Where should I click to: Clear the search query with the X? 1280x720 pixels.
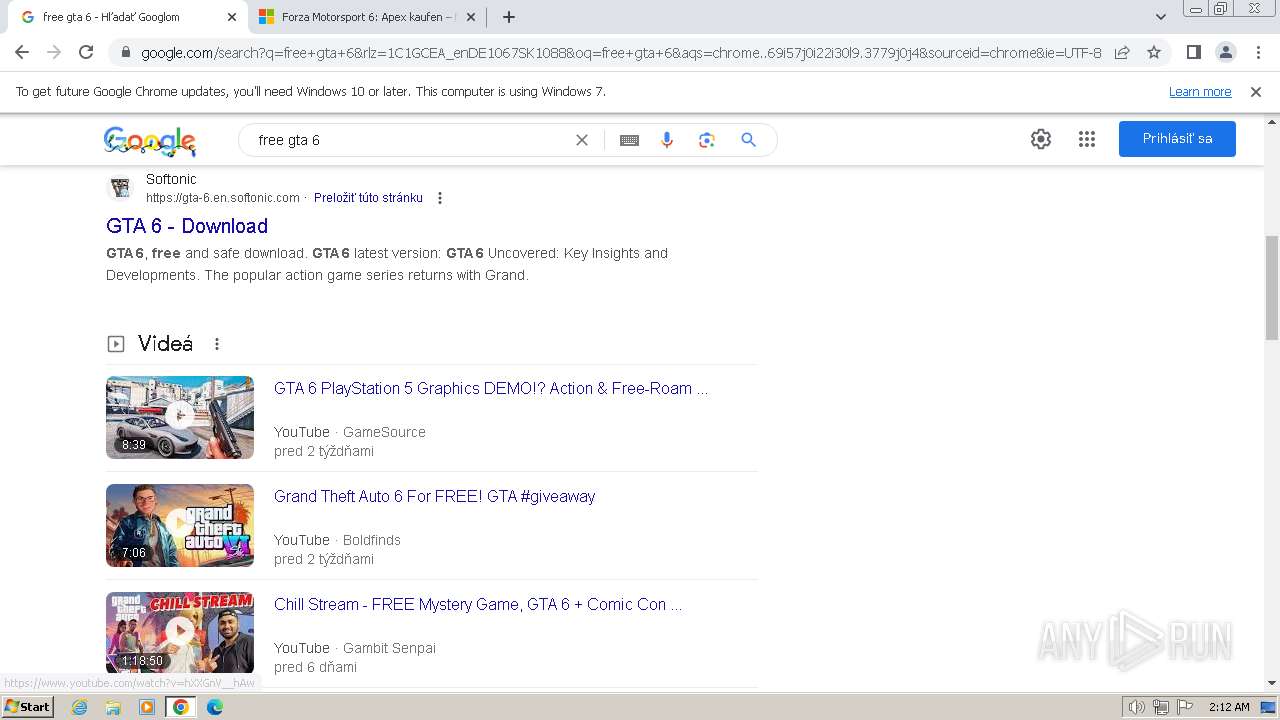[x=582, y=140]
